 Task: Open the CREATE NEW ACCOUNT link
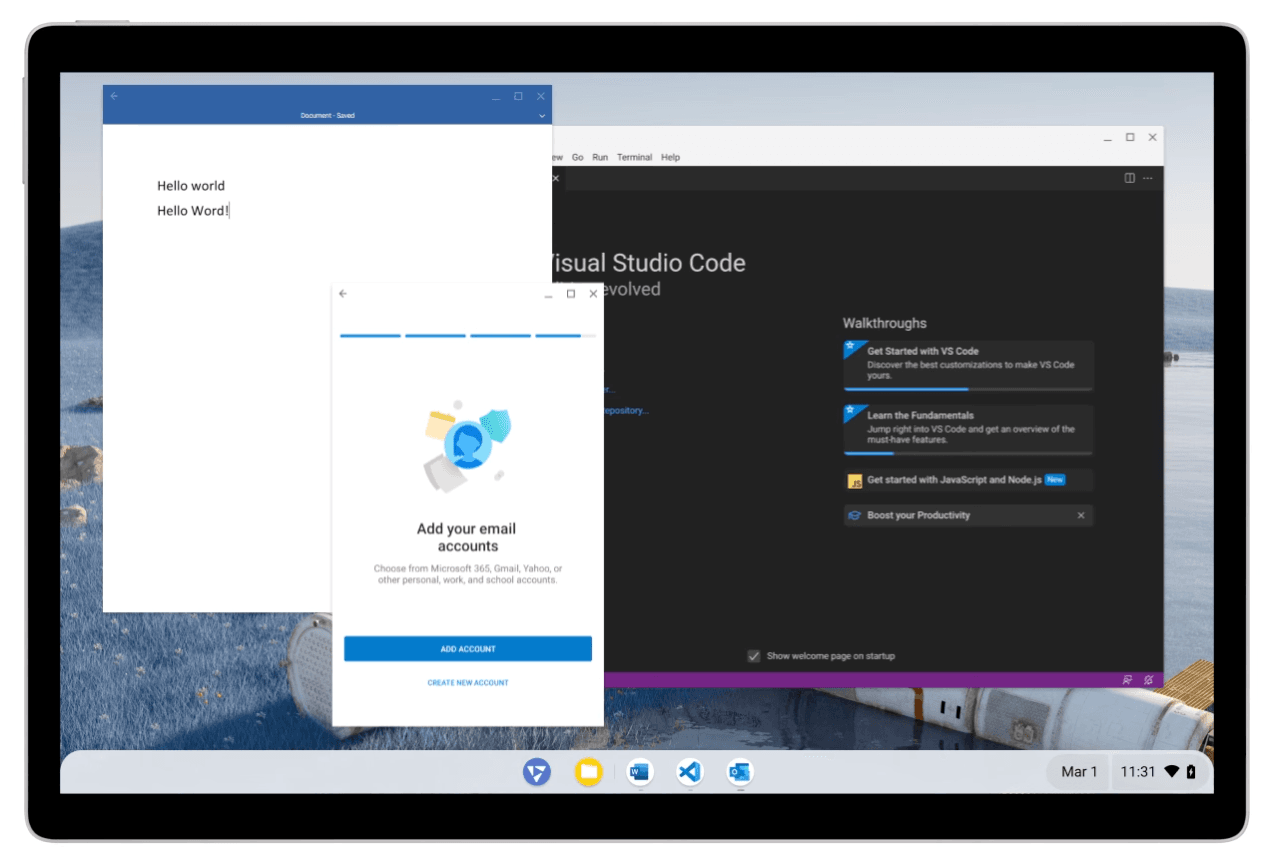468,683
